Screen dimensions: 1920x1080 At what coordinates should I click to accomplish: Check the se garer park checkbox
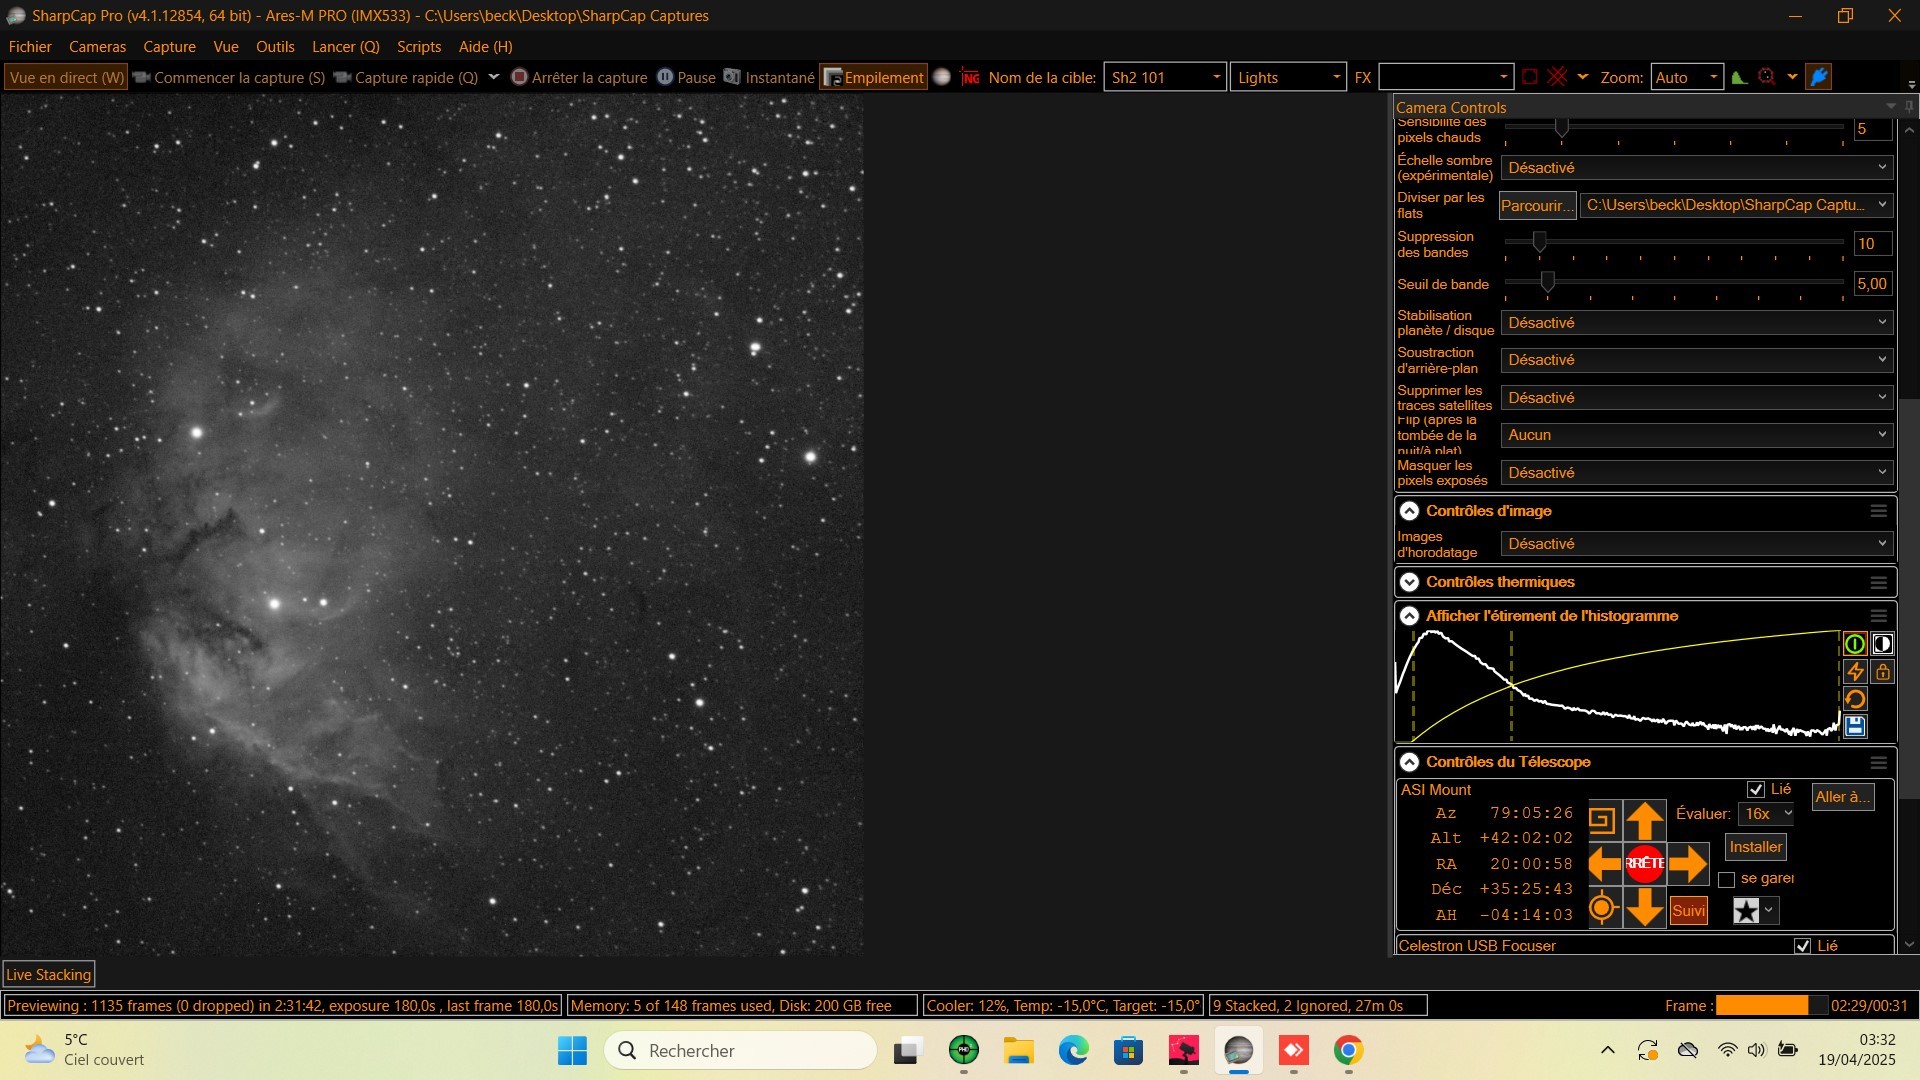point(1726,879)
